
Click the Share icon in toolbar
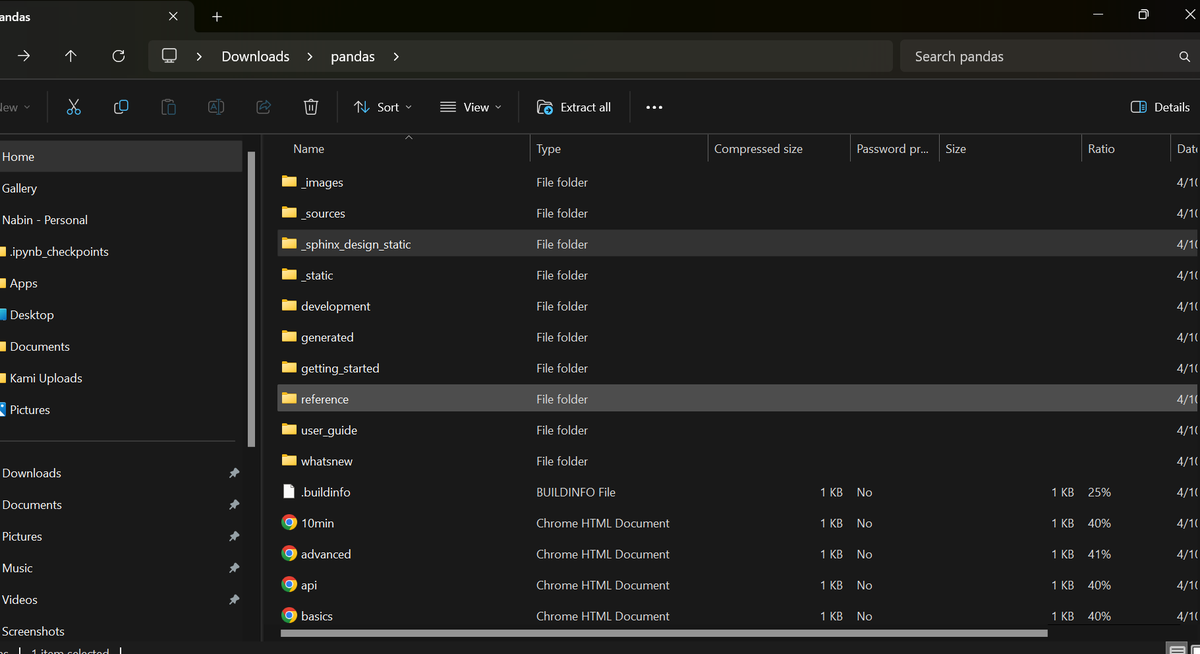(264, 107)
